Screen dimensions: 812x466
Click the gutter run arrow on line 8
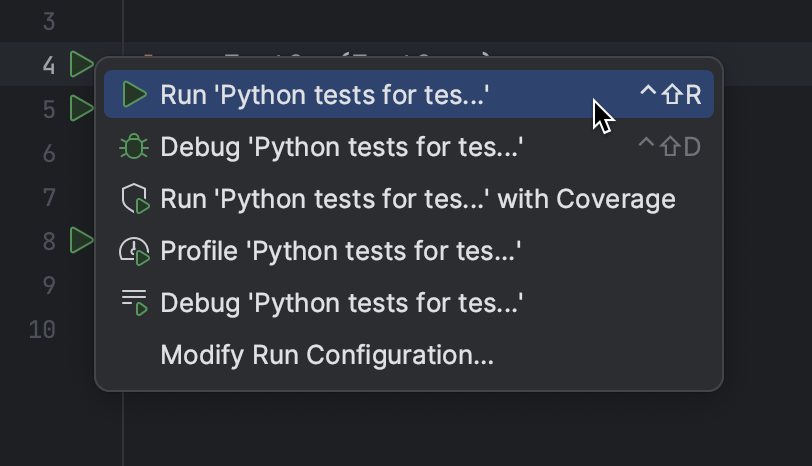(x=81, y=240)
